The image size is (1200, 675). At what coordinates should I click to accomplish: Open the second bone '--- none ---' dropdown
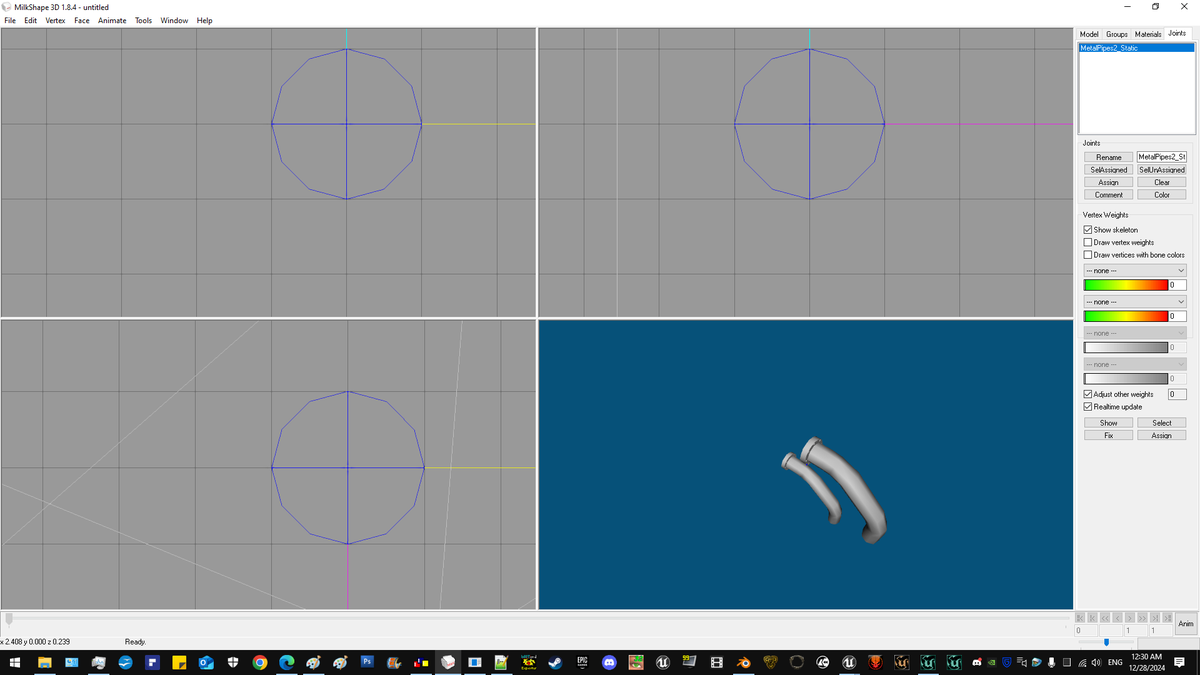(x=1135, y=302)
